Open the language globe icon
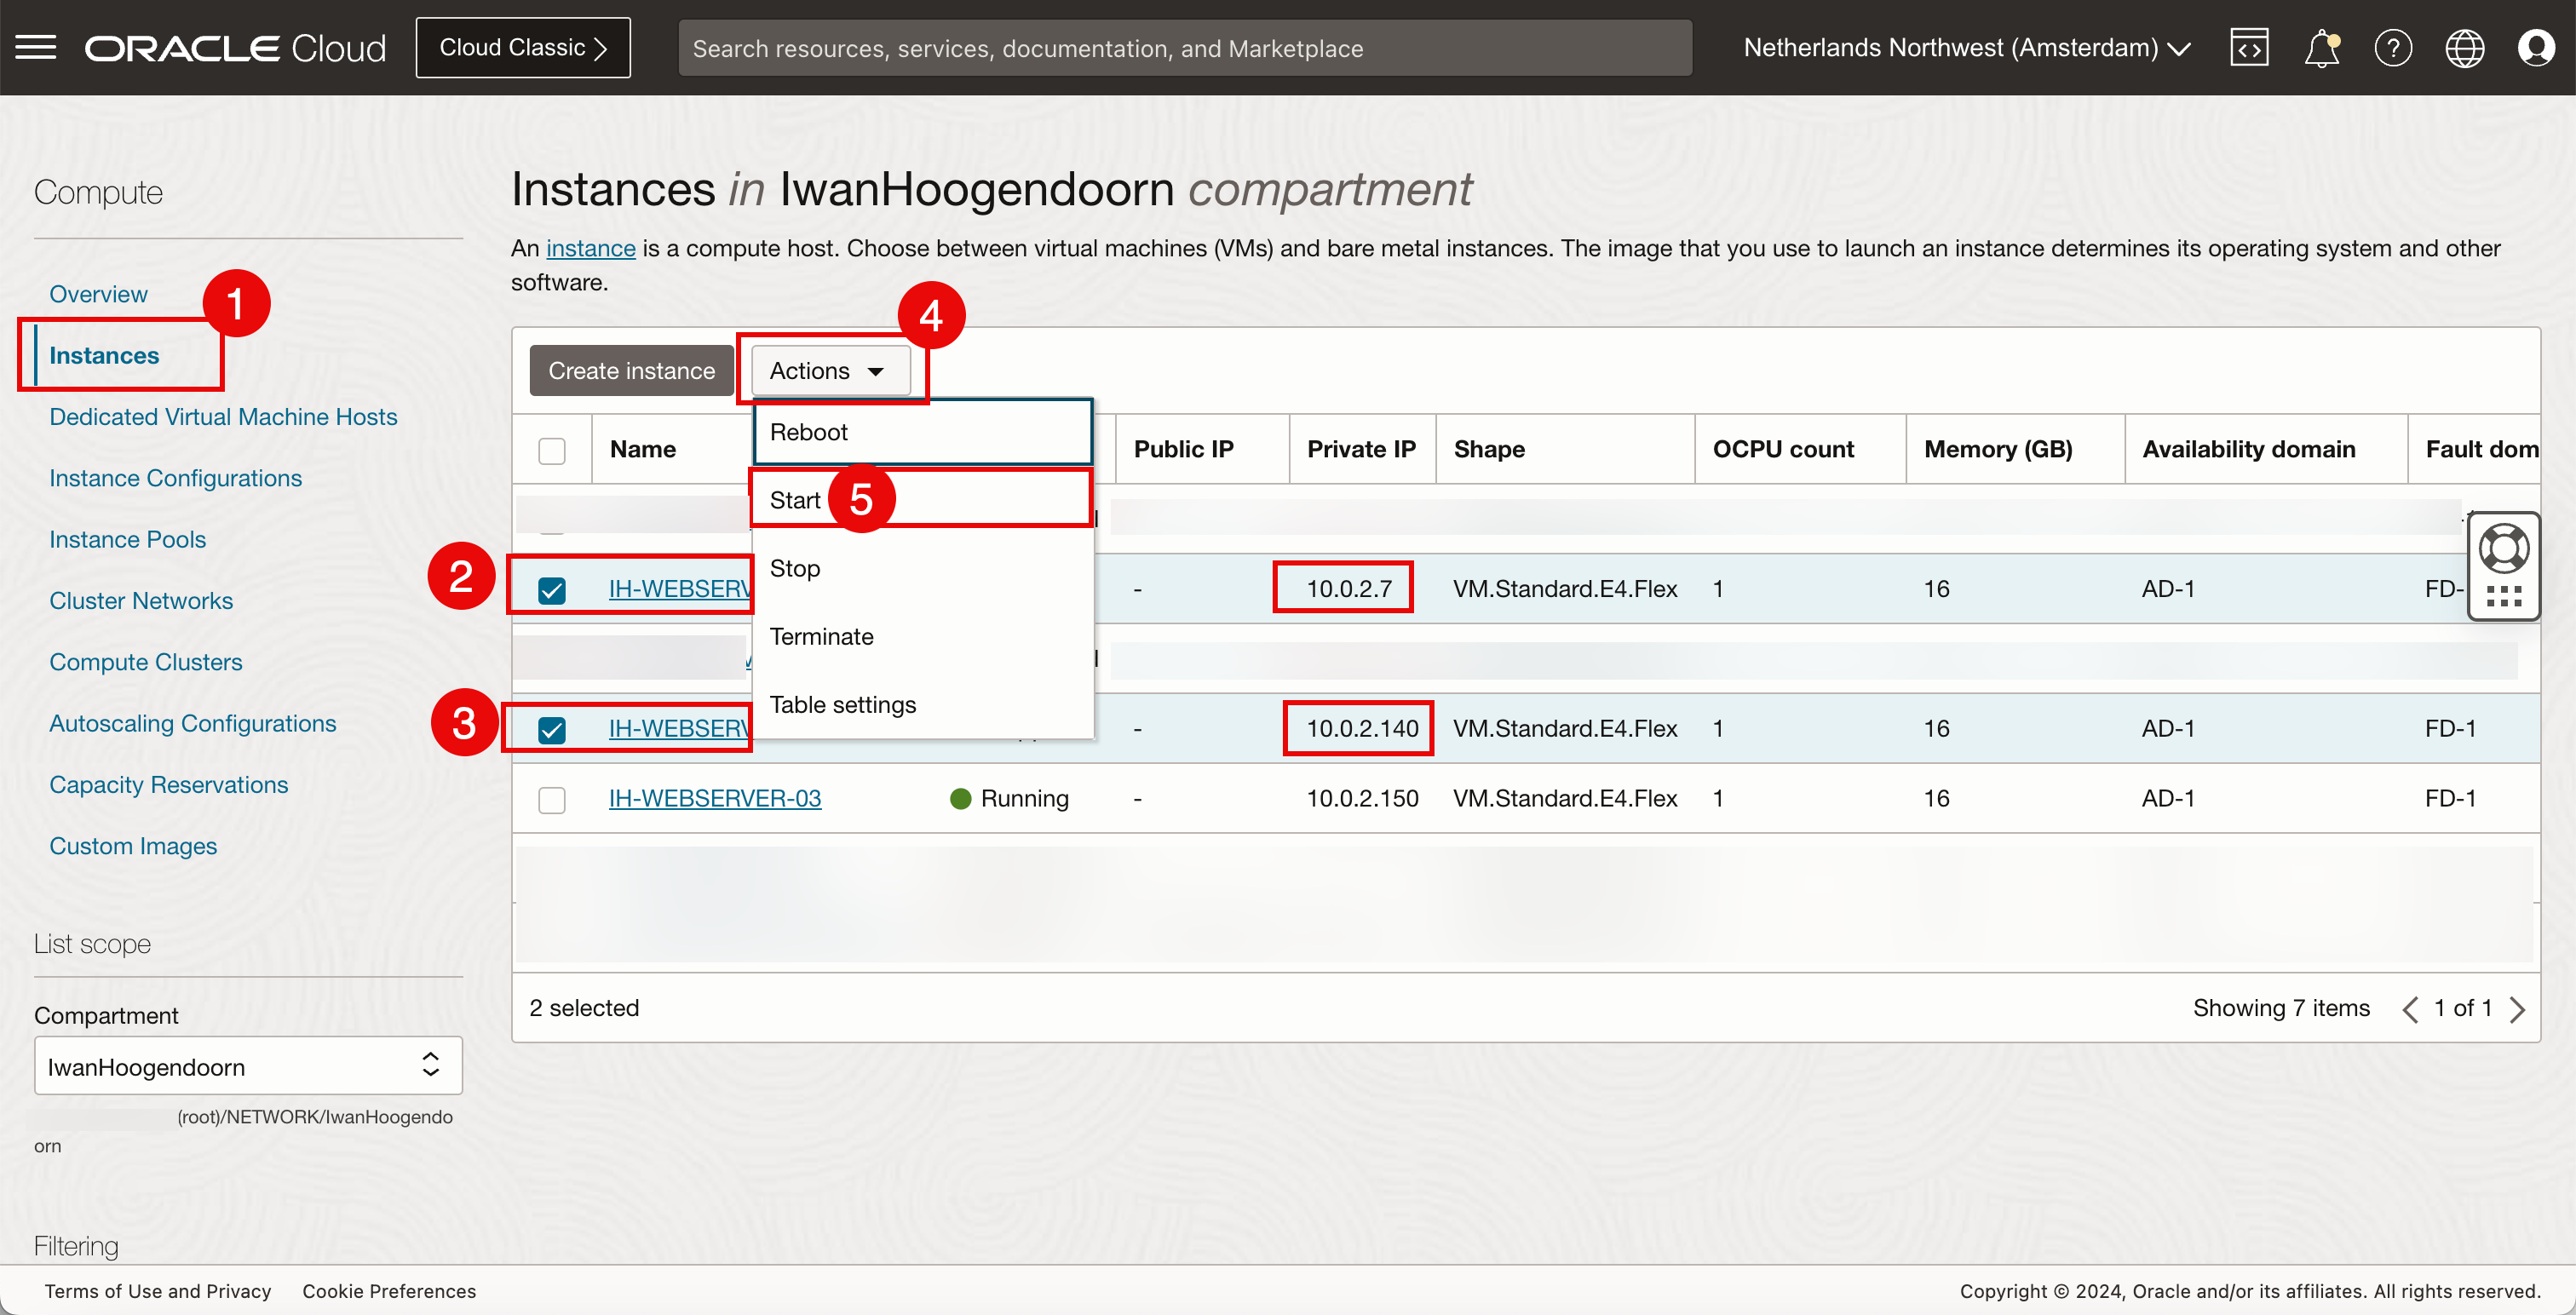Viewport: 2576px width, 1315px height. (2464, 48)
